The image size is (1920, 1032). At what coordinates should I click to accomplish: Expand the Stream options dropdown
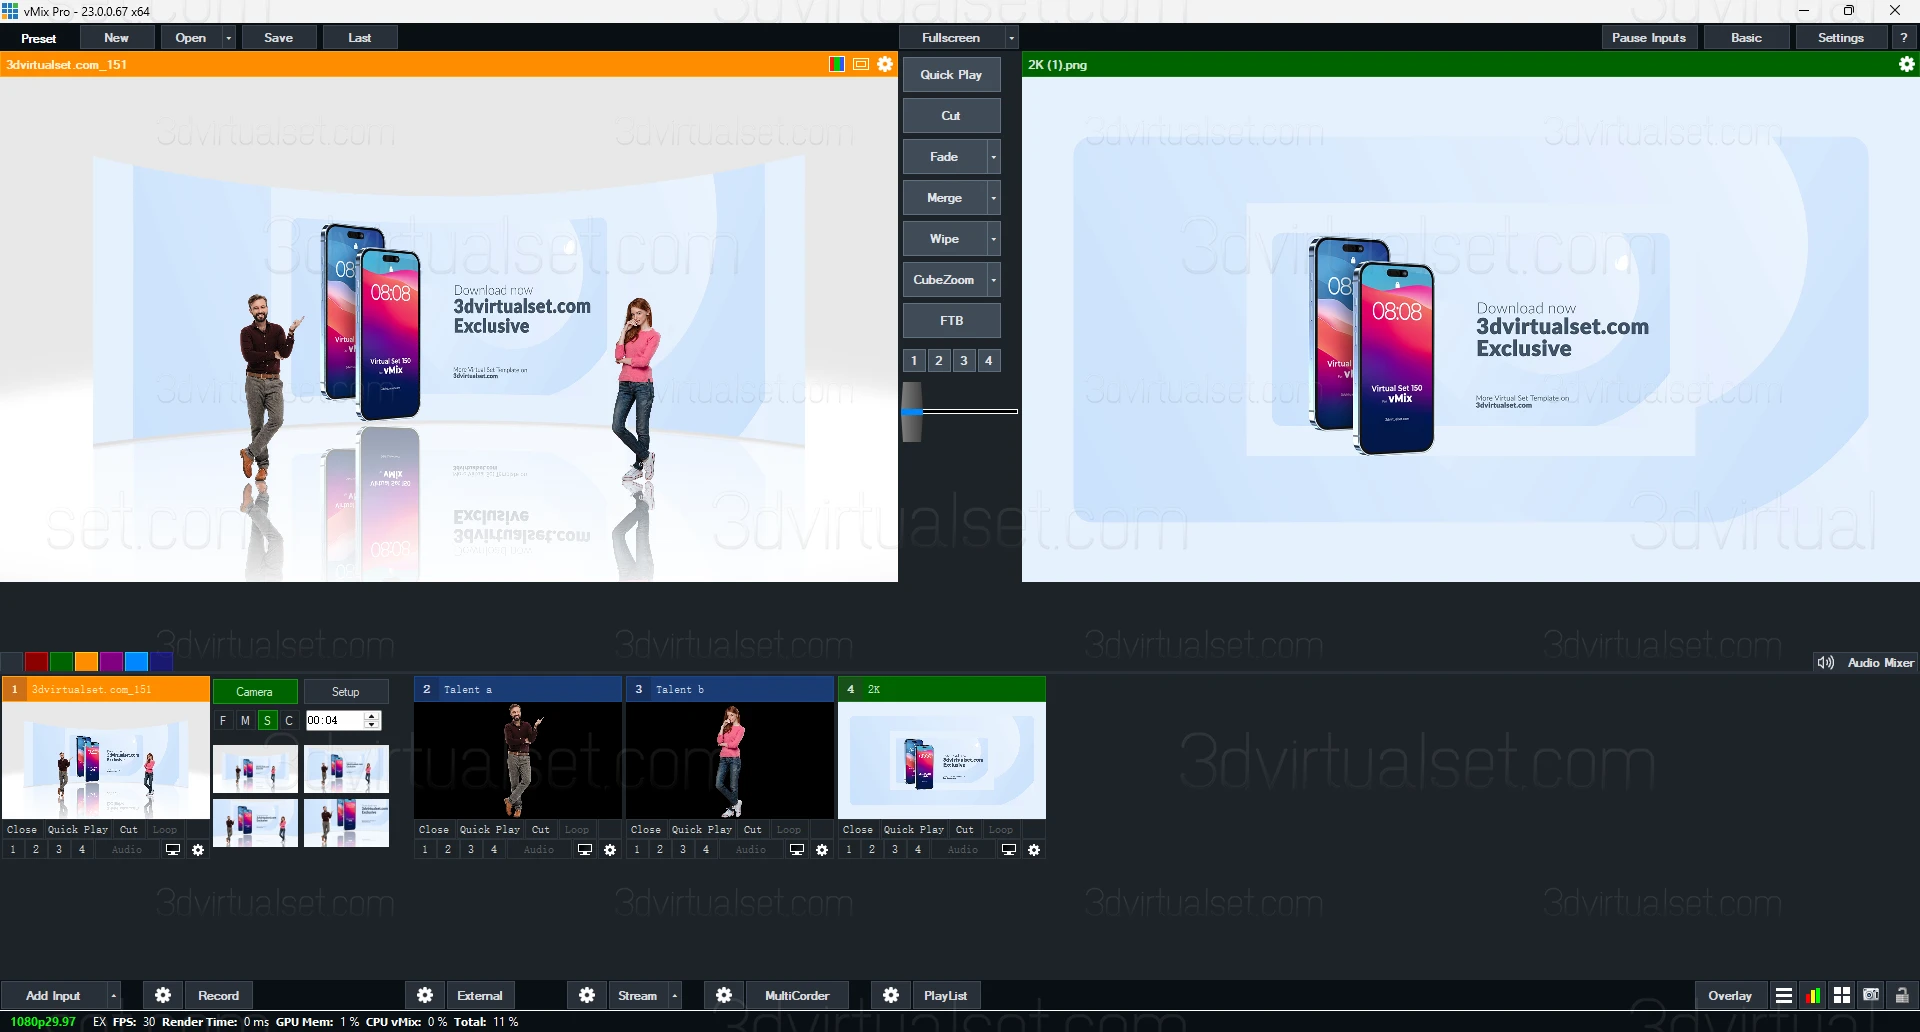[675, 995]
